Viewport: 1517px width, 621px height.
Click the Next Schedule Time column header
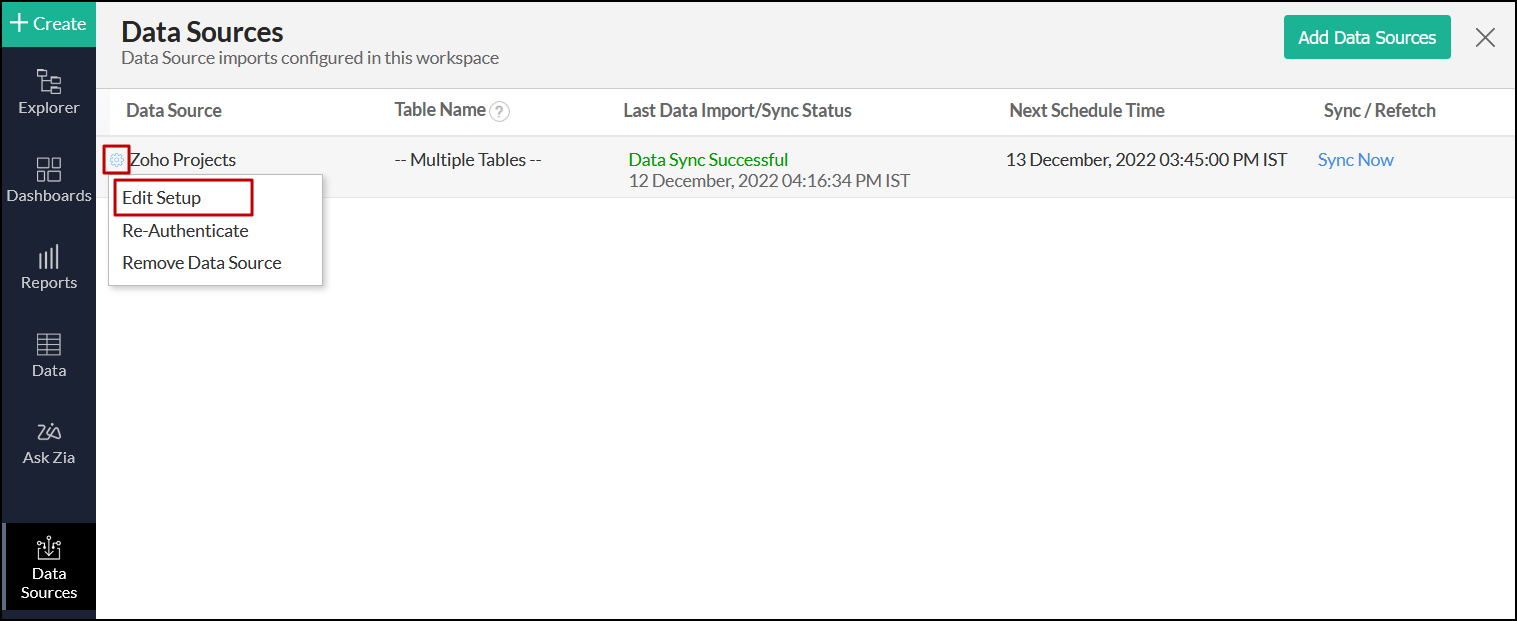coord(1086,111)
